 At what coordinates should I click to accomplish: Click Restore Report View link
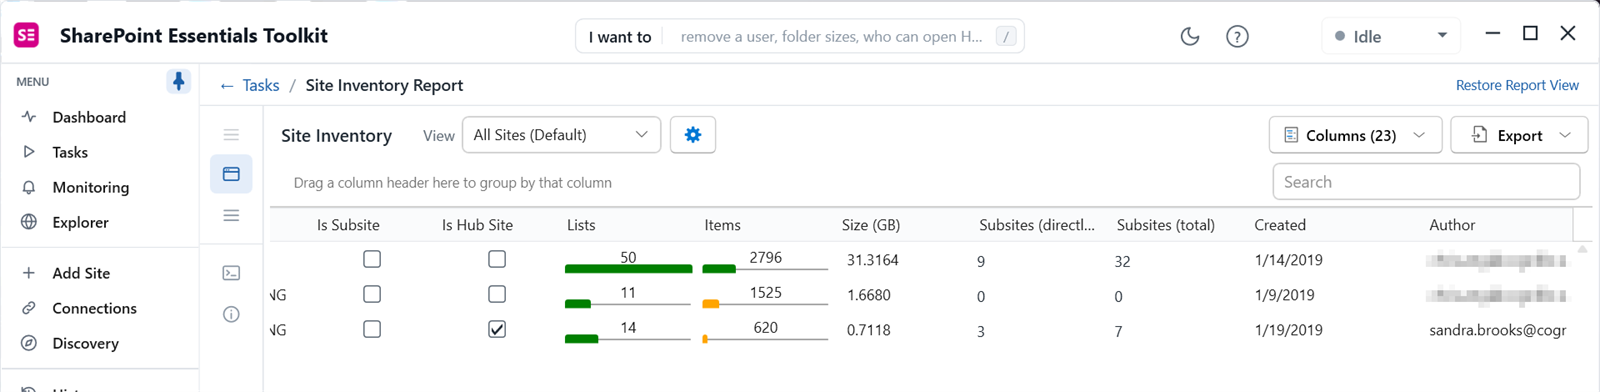tap(1517, 85)
